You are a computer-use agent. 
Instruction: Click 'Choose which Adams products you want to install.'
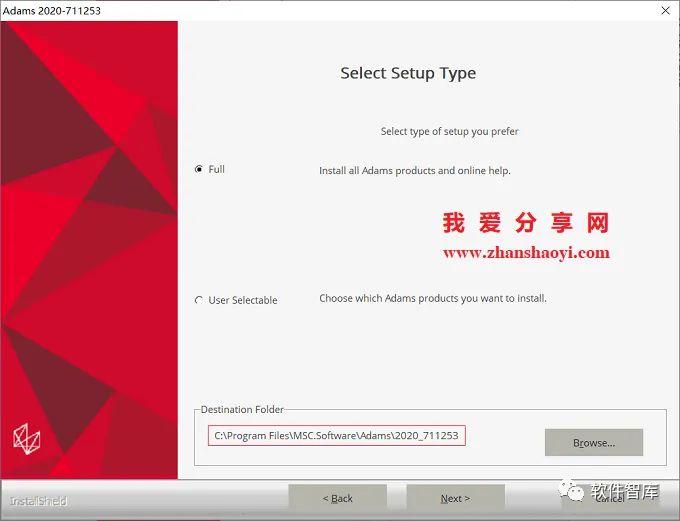433,298
